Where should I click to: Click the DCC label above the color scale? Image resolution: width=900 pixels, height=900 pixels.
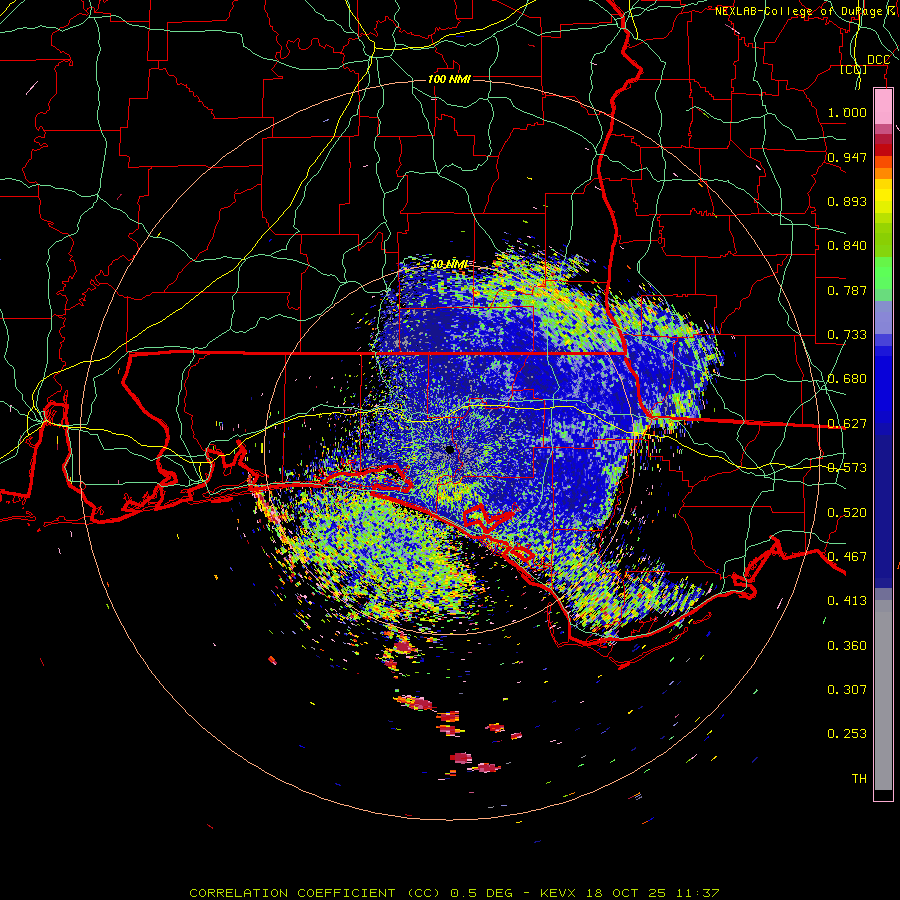(878, 60)
